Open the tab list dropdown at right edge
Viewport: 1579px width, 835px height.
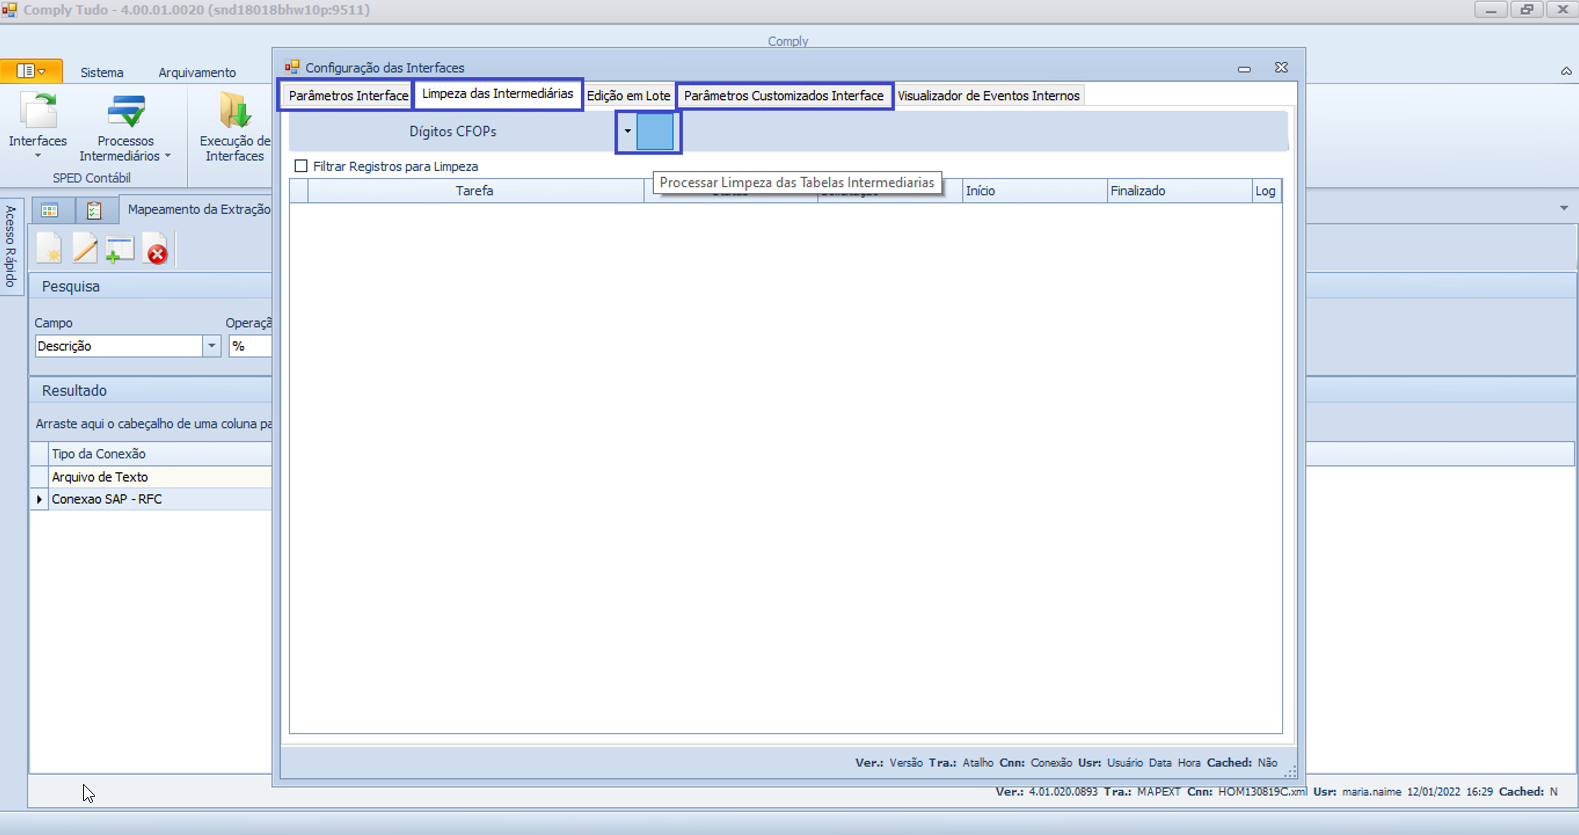coord(1564,208)
